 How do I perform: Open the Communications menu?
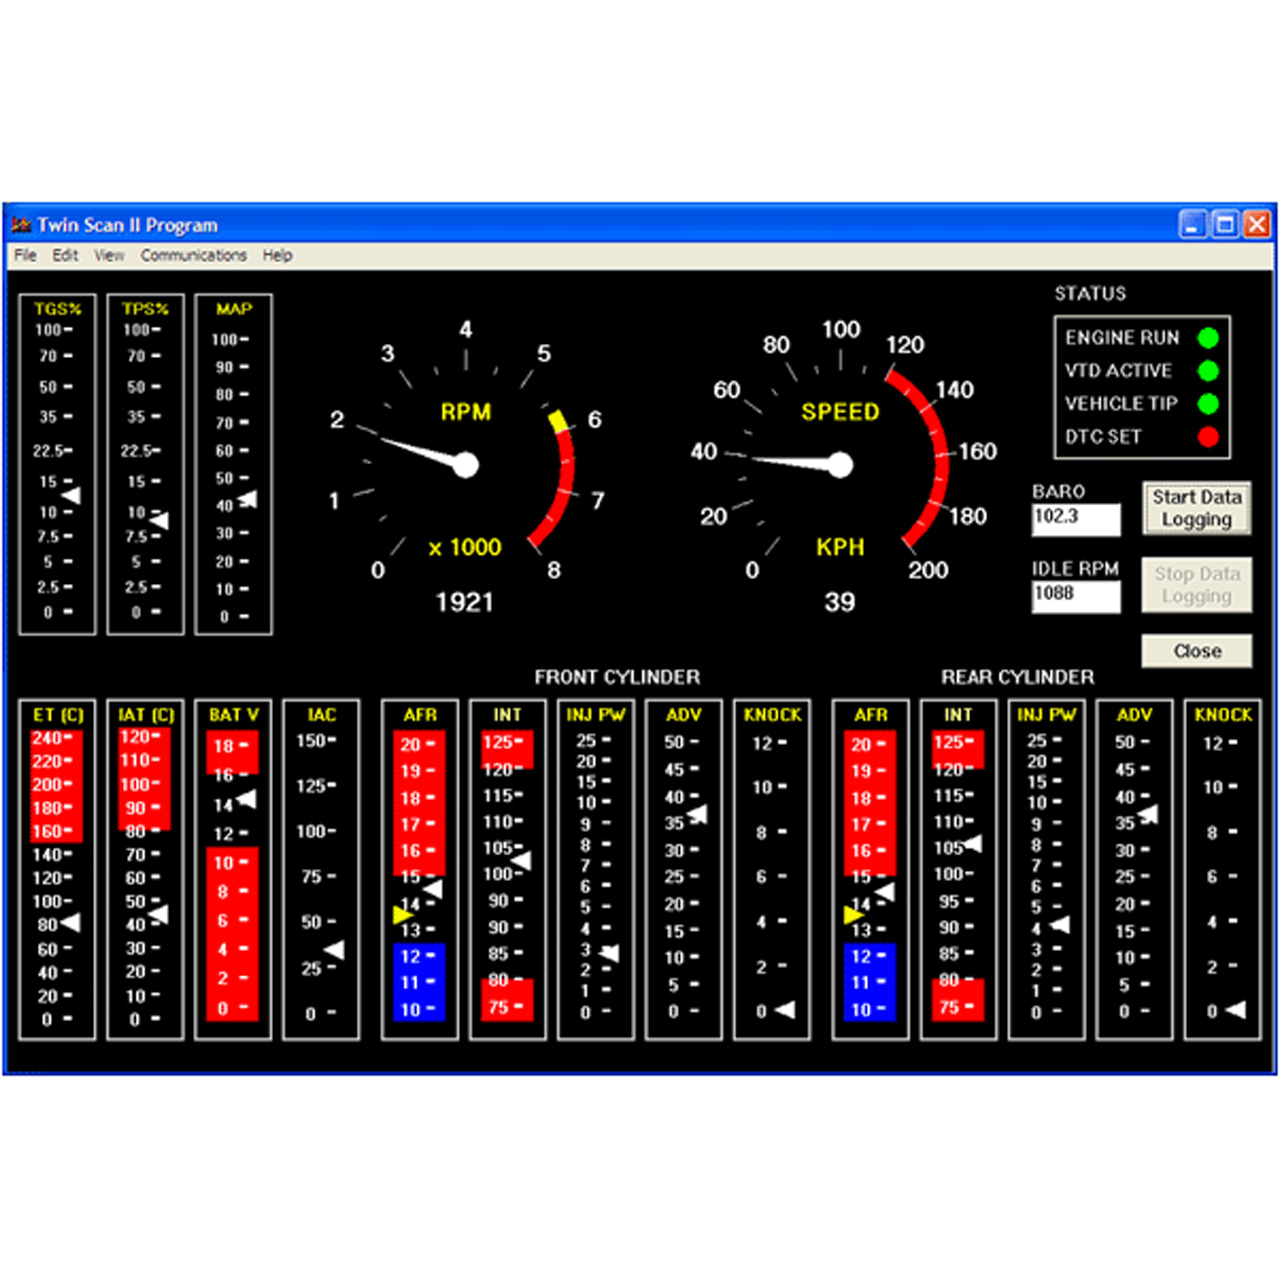tap(193, 256)
